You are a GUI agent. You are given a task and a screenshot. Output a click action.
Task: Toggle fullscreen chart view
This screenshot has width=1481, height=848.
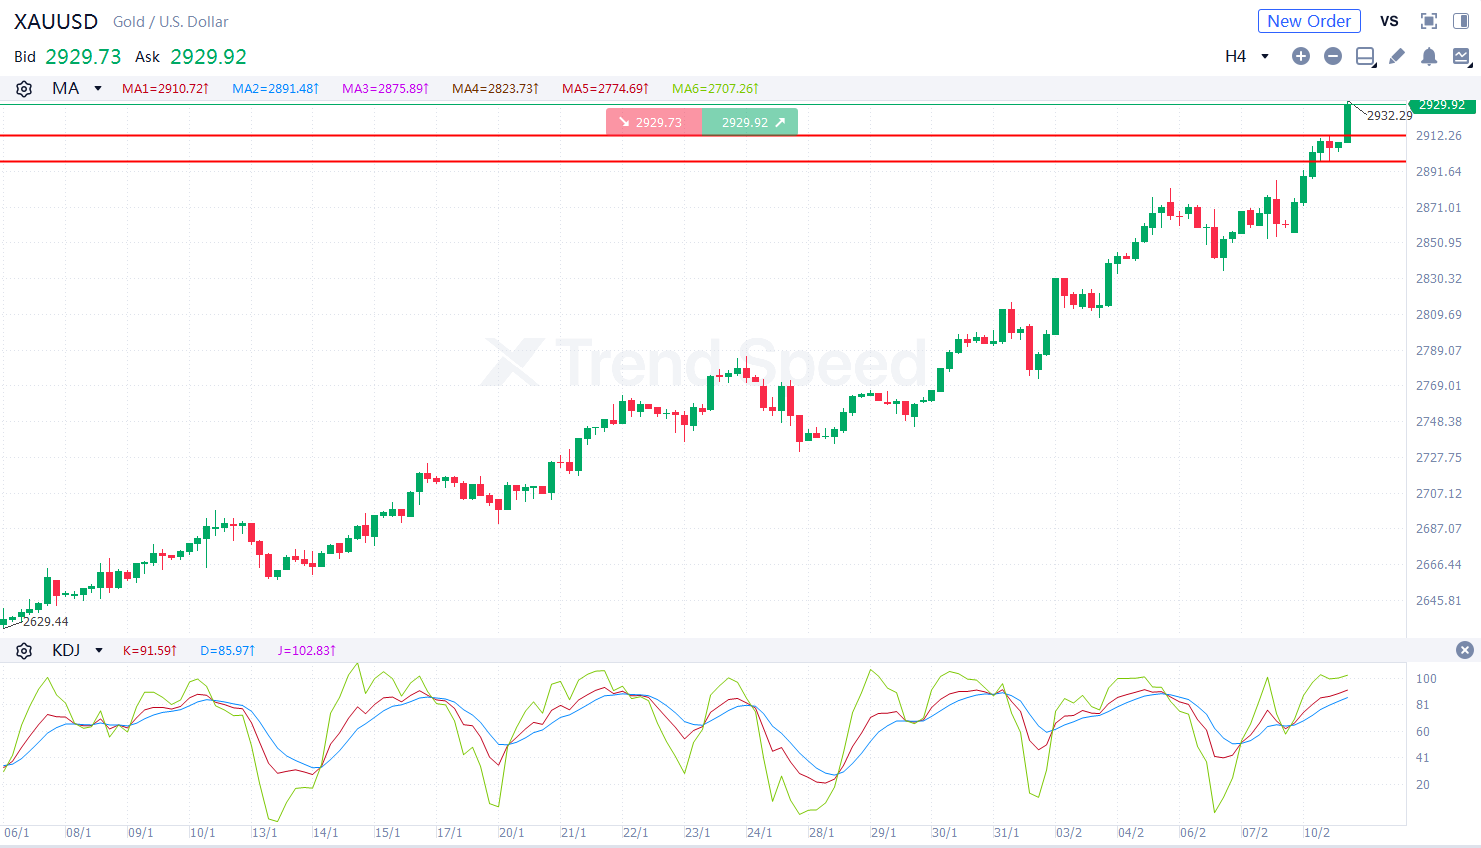[x=1429, y=21]
